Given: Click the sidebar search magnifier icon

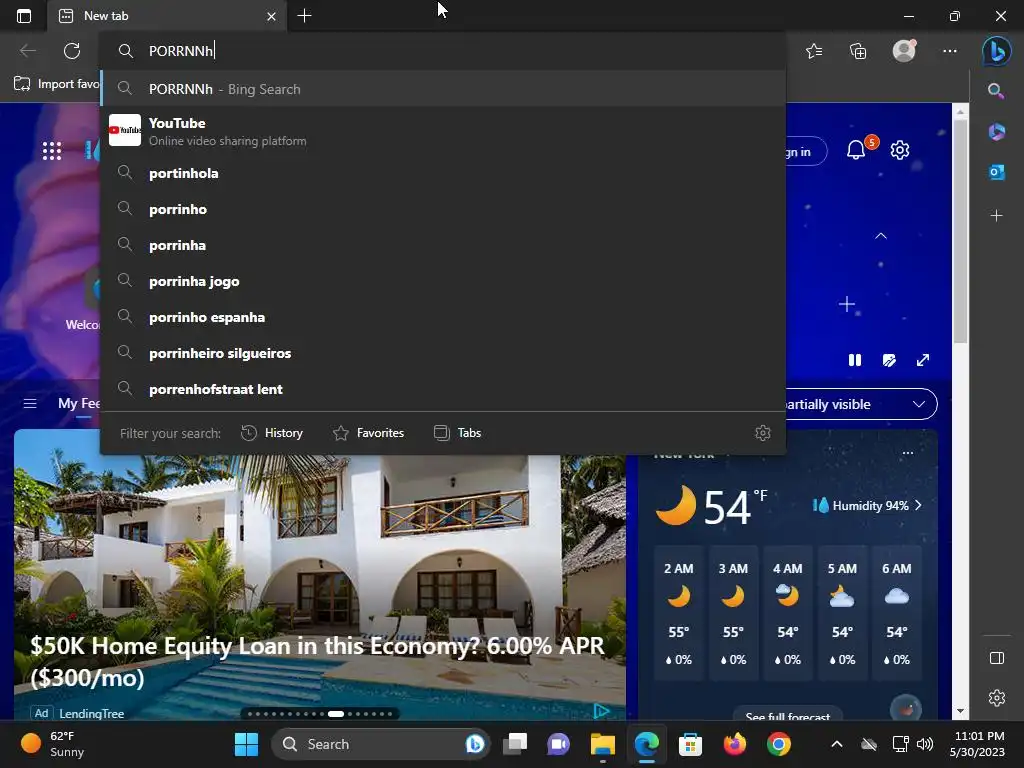Looking at the screenshot, I should [996, 91].
